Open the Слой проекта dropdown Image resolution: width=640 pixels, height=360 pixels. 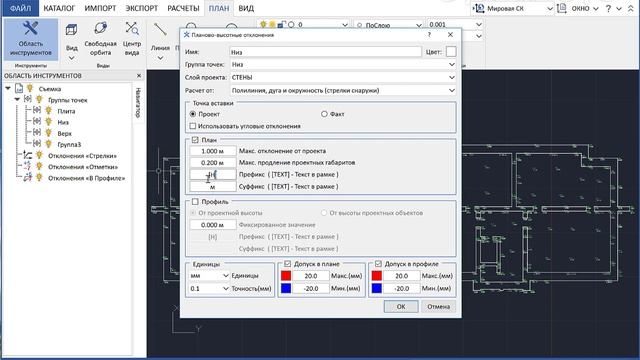pyautogui.click(x=343, y=77)
